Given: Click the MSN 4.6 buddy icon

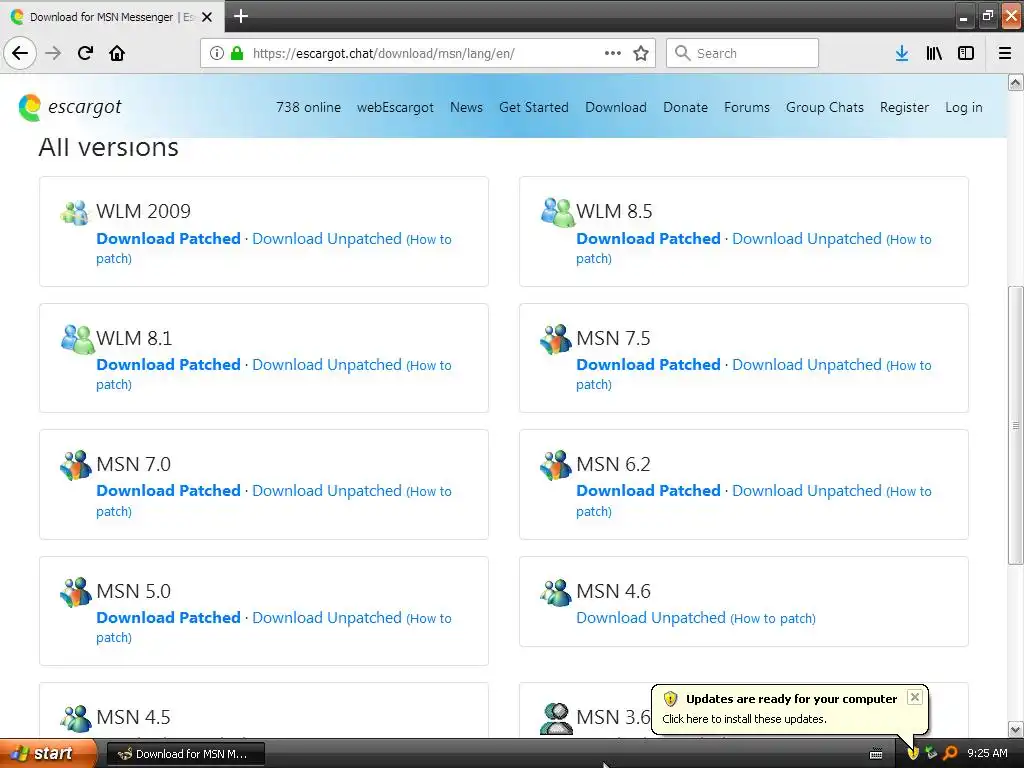Looking at the screenshot, I should [x=556, y=592].
